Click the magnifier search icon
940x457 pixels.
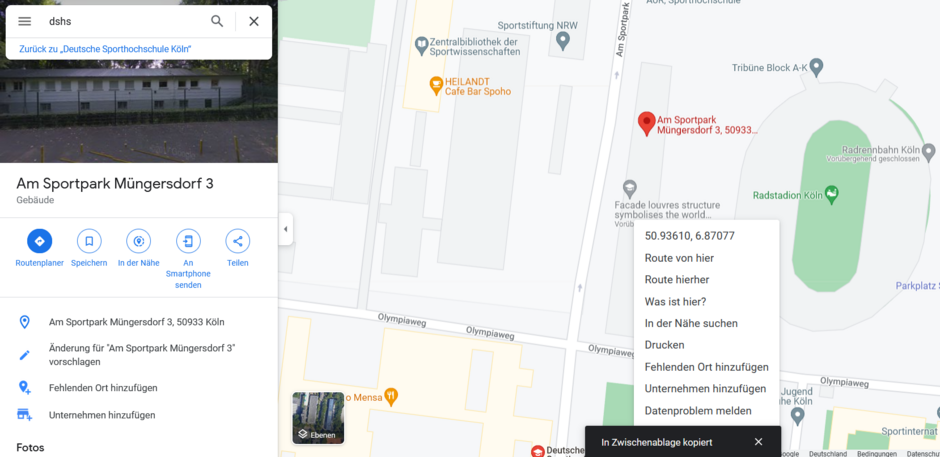click(217, 22)
